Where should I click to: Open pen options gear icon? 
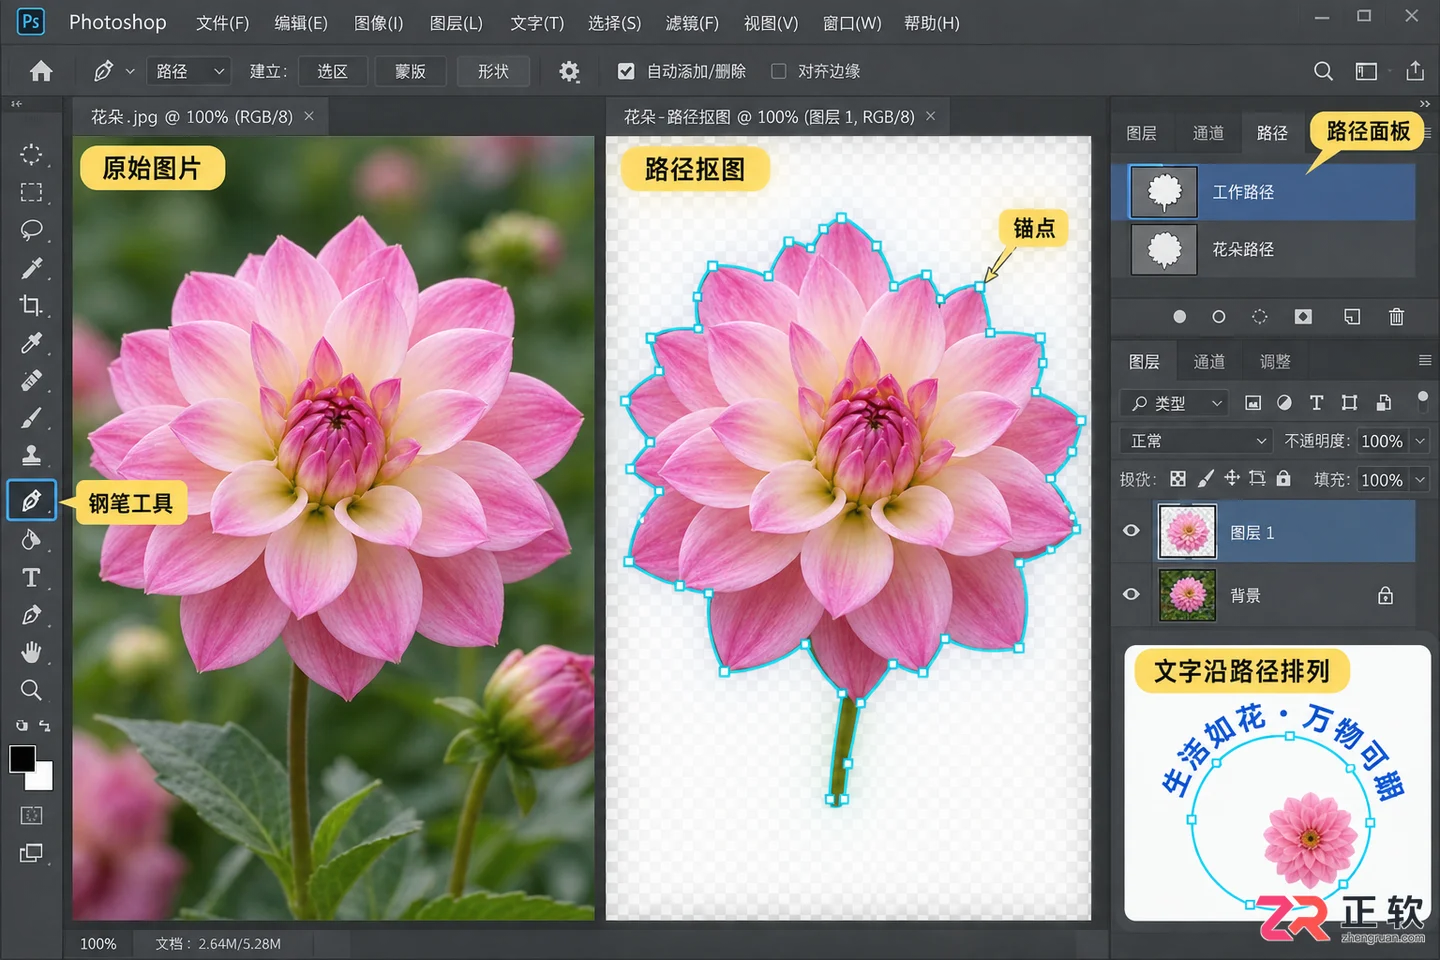569,71
